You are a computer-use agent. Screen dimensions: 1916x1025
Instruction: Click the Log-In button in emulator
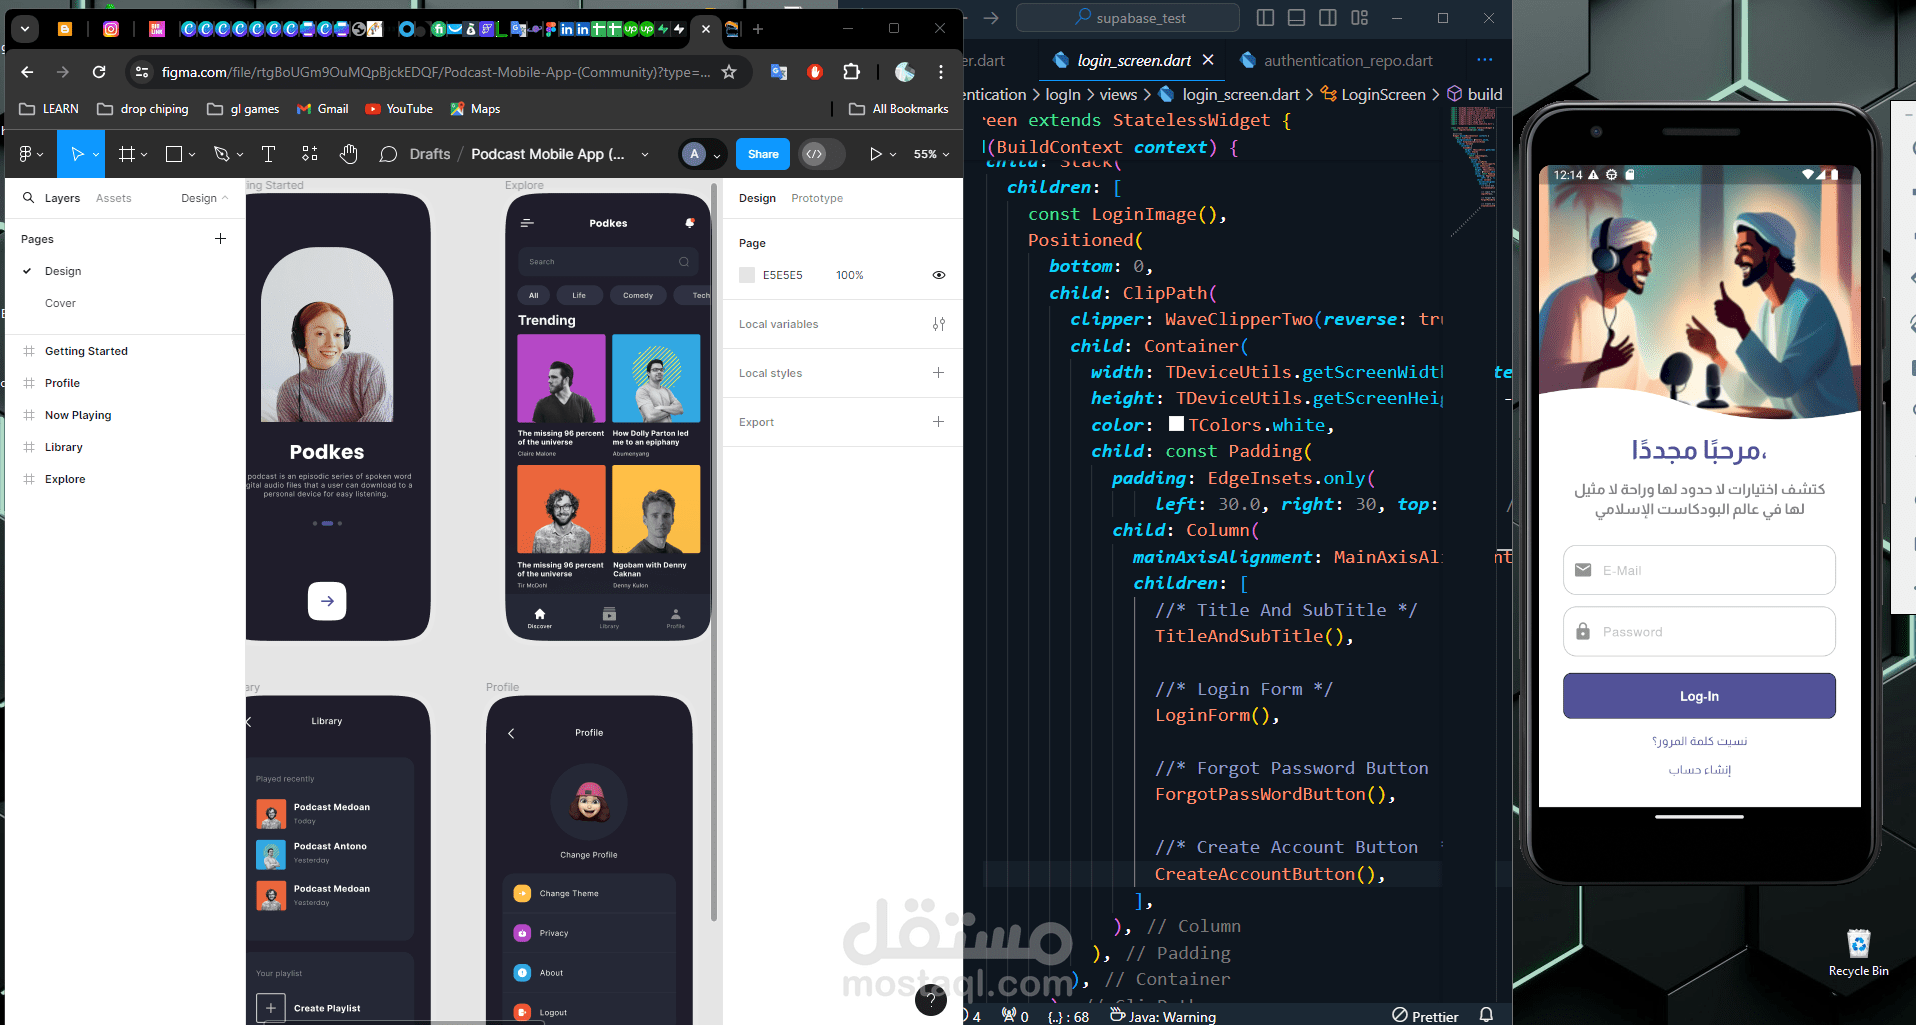(x=1699, y=696)
